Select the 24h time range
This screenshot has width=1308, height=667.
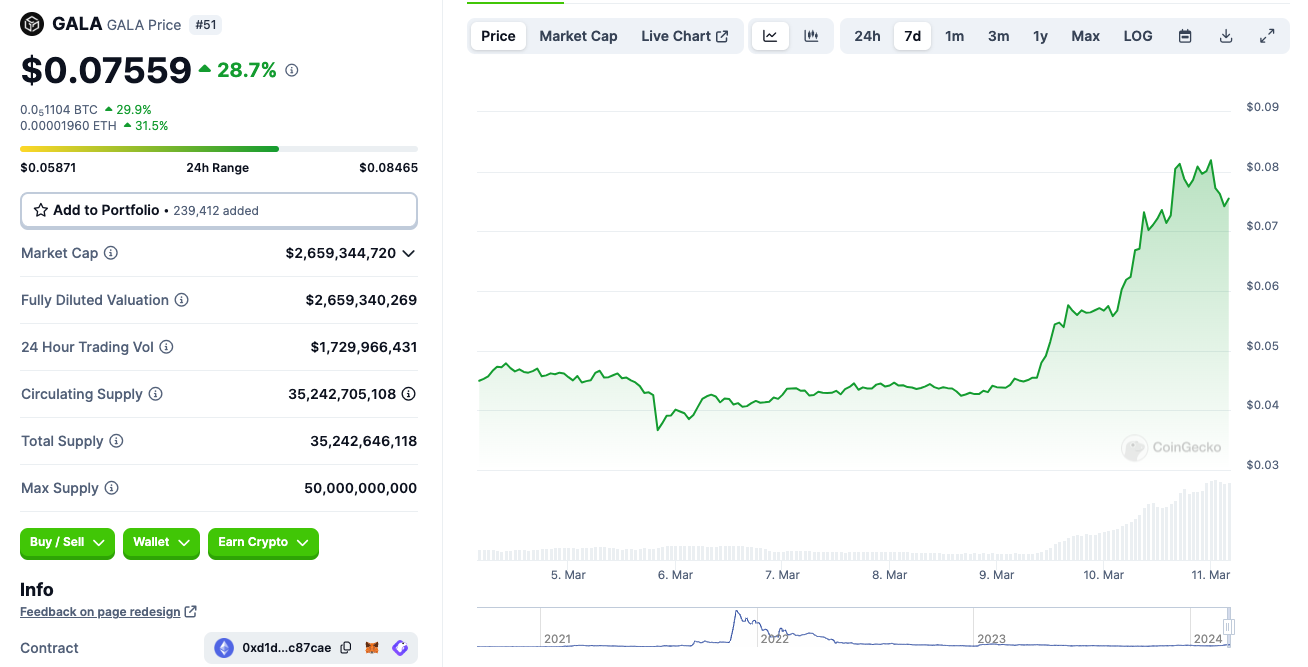tap(867, 36)
